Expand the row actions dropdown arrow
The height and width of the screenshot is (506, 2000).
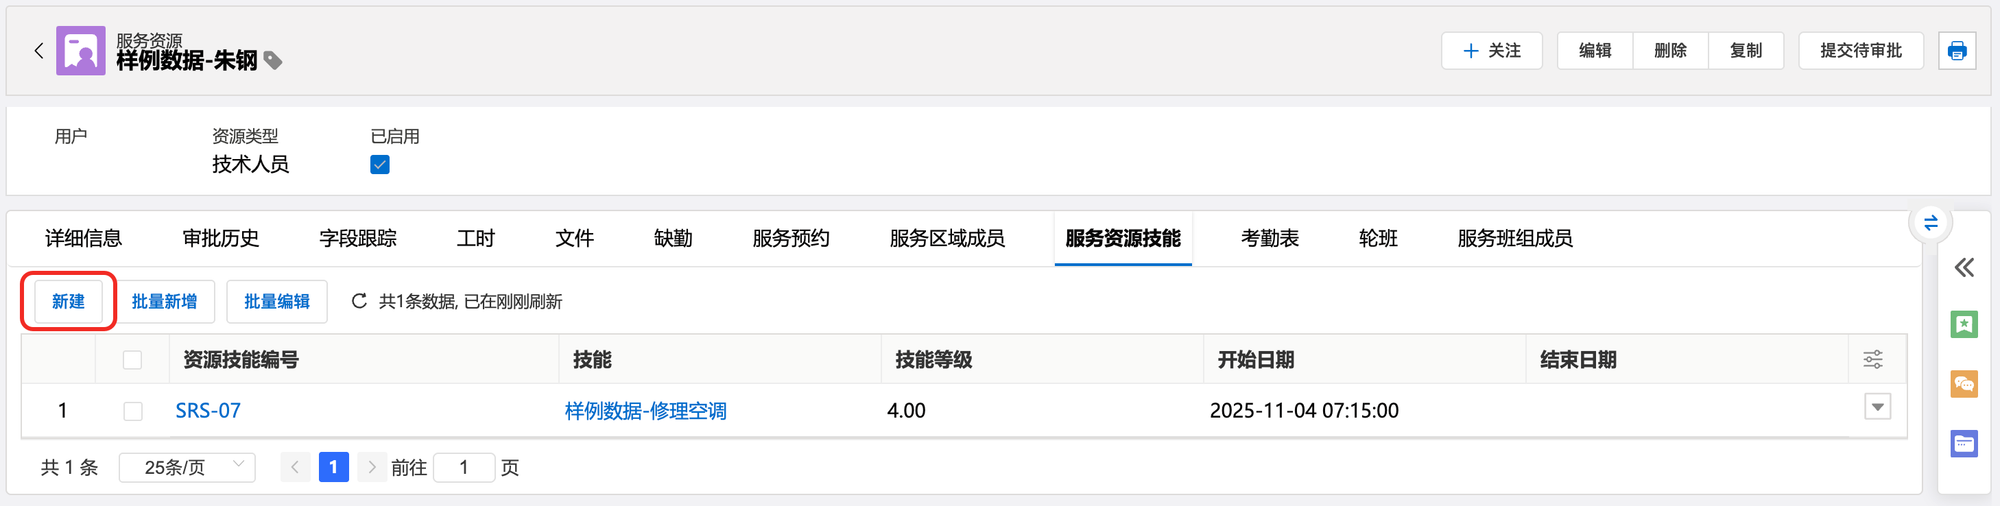click(1877, 407)
